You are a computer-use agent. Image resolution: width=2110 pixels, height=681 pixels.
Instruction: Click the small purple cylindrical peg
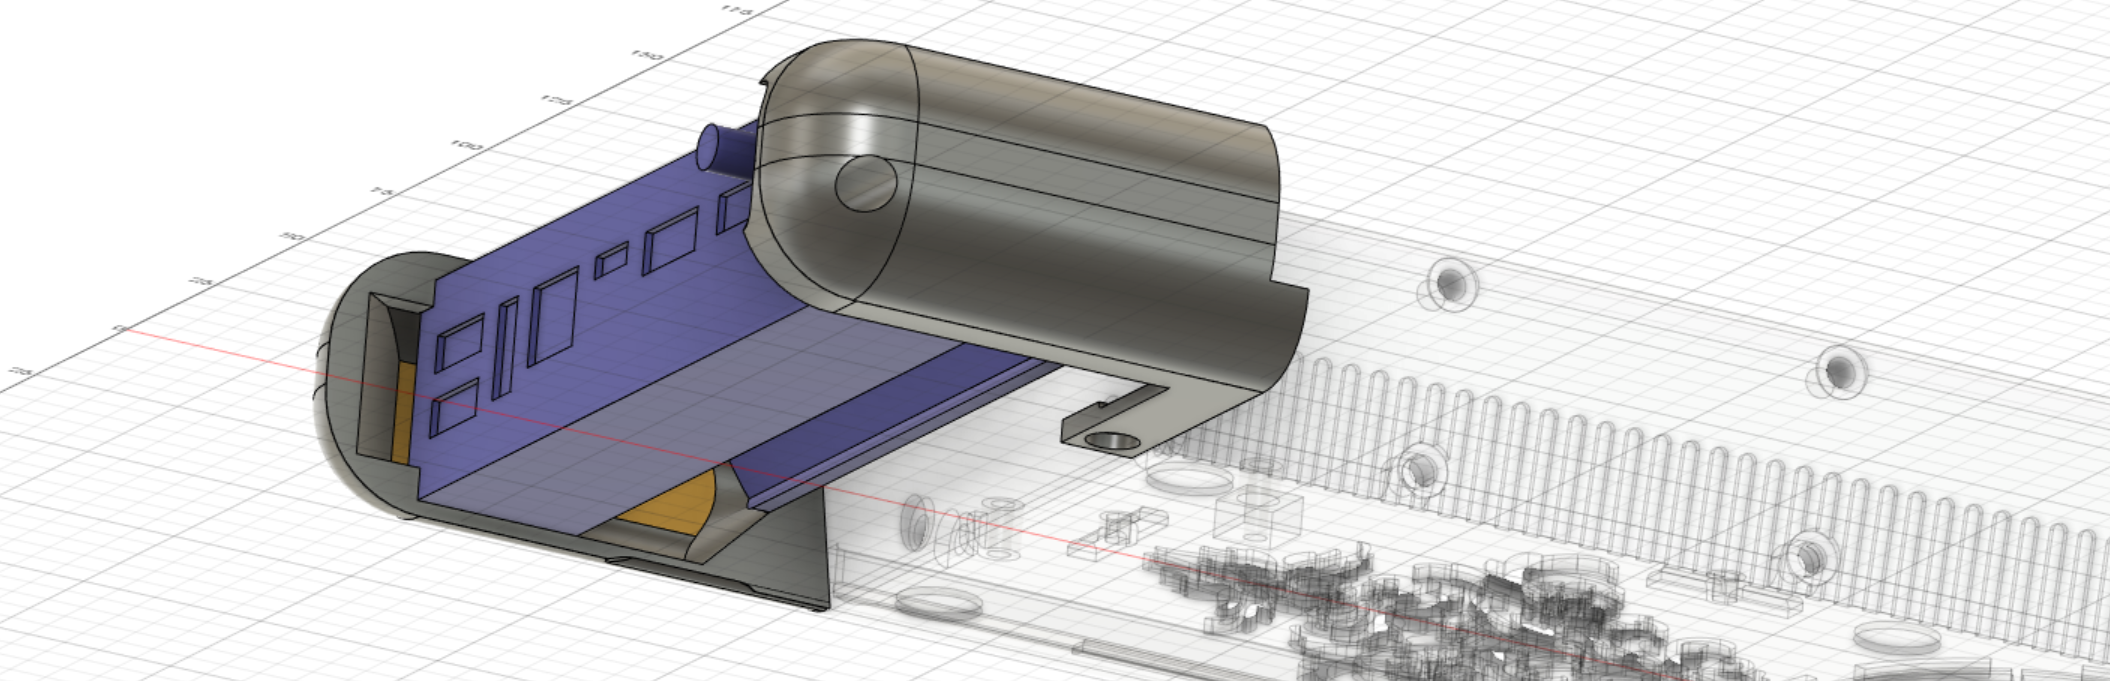point(726,151)
